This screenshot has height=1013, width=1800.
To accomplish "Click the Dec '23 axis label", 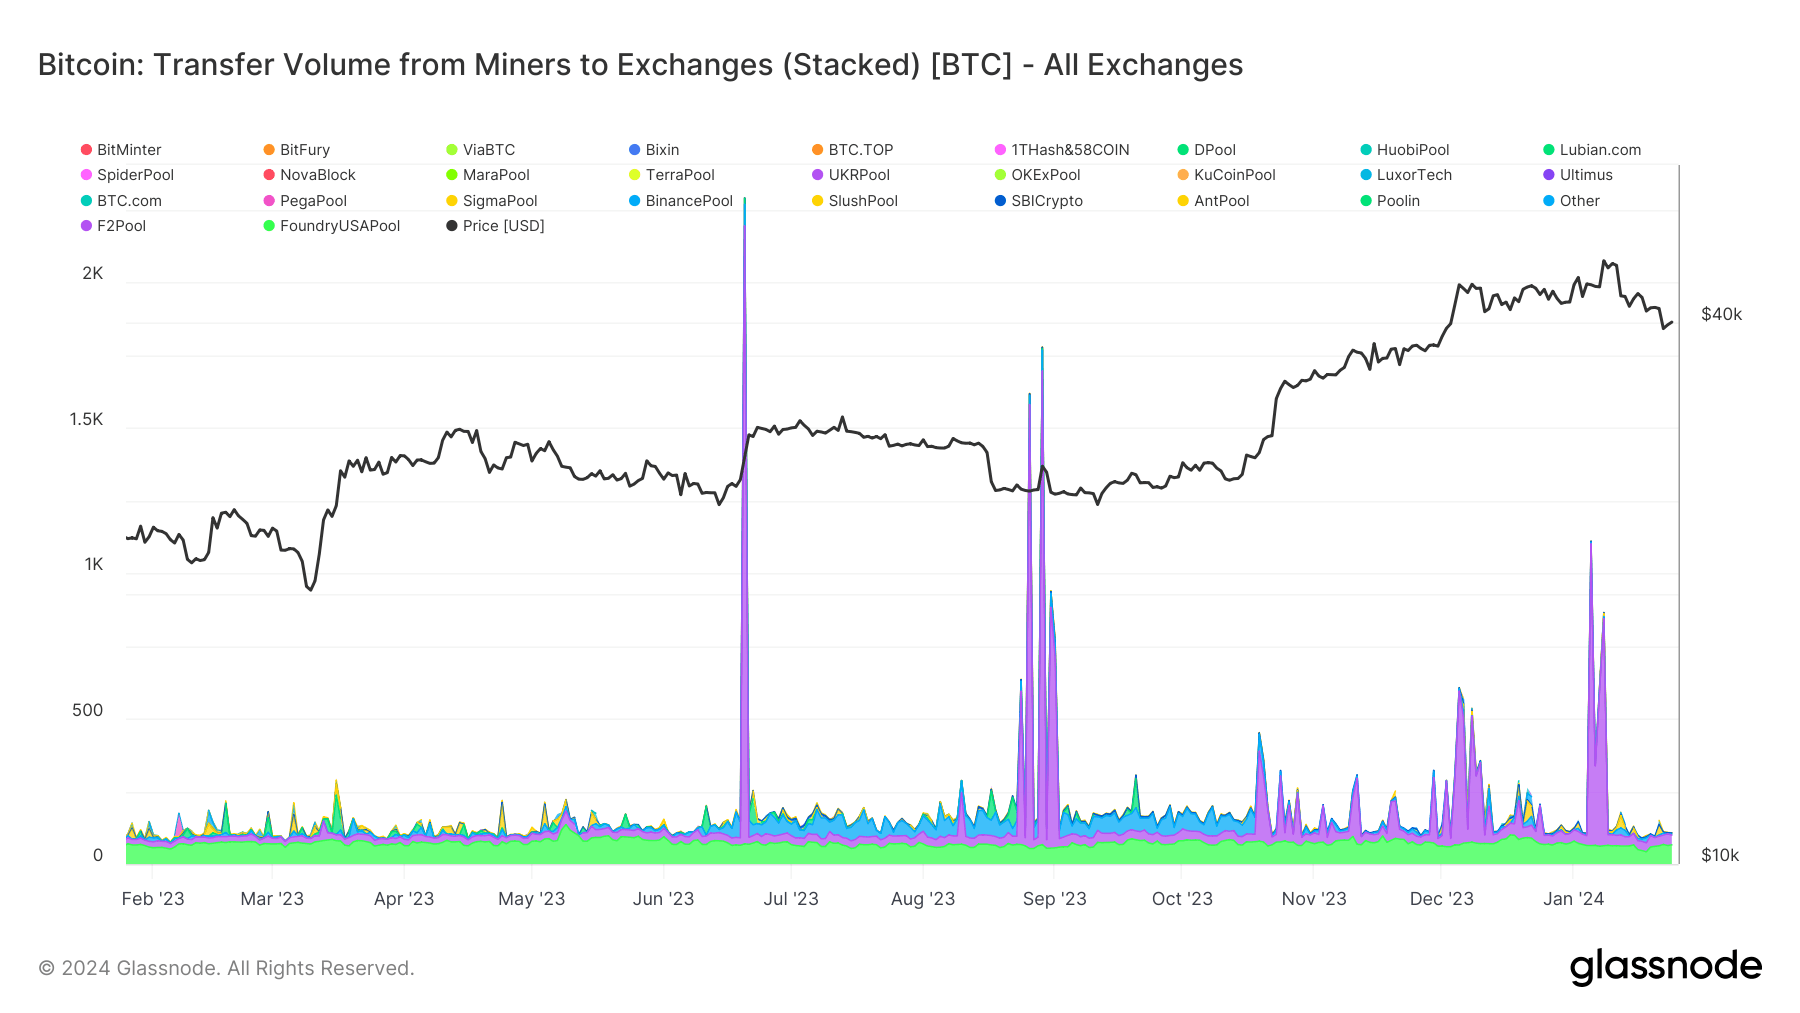I will (x=1442, y=899).
